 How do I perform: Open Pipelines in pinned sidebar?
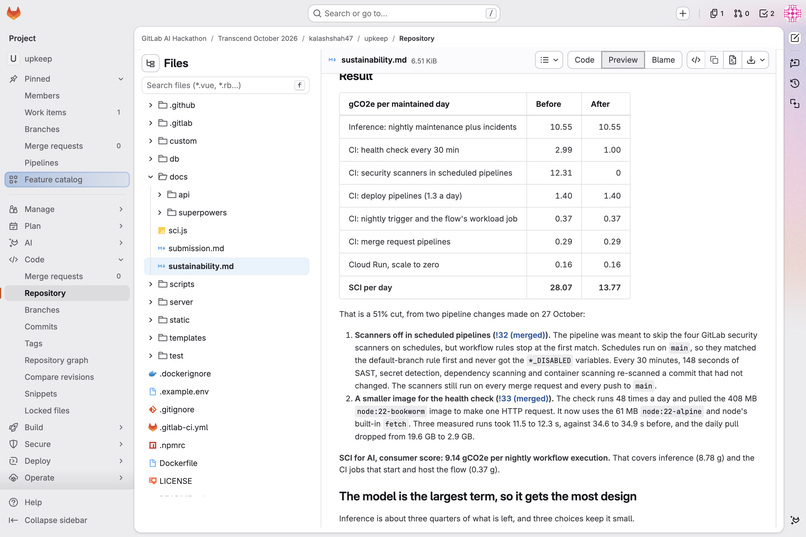(x=67, y=162)
